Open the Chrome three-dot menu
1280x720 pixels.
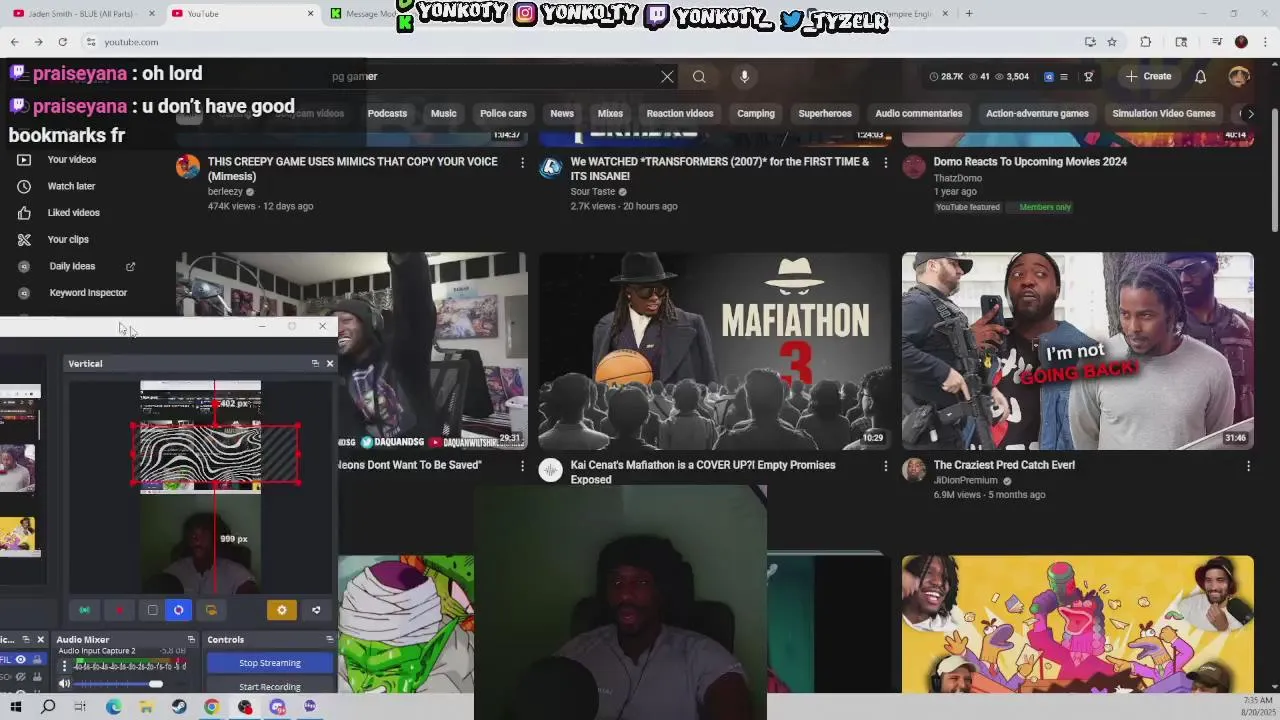[x=1264, y=42]
